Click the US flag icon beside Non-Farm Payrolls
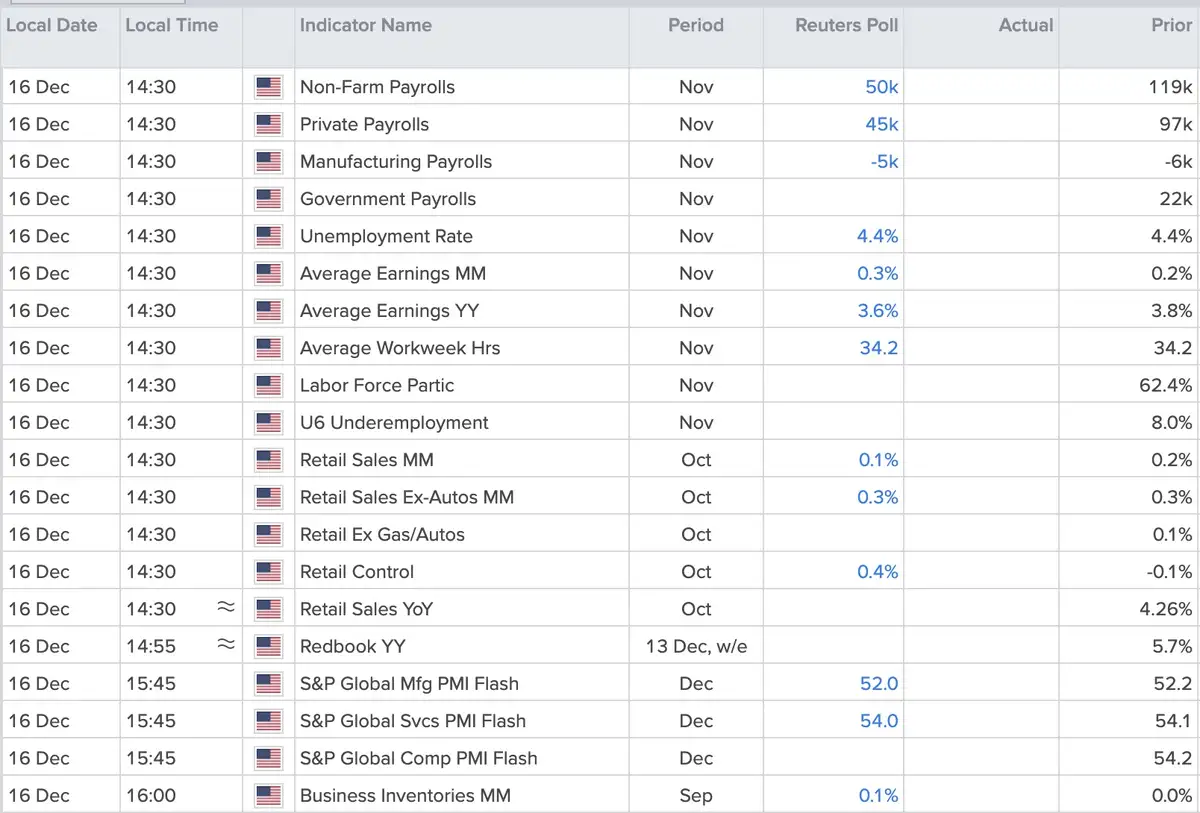 [268, 87]
